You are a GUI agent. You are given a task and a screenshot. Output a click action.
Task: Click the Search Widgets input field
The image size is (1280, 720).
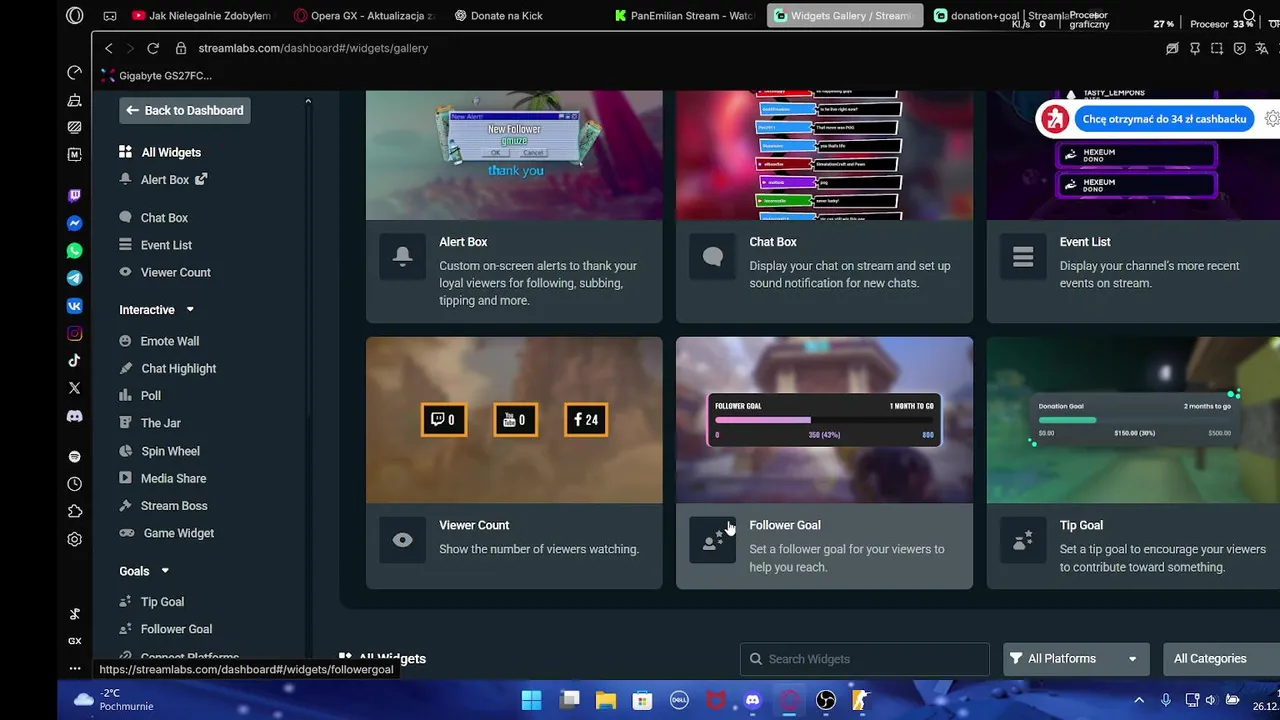(865, 659)
